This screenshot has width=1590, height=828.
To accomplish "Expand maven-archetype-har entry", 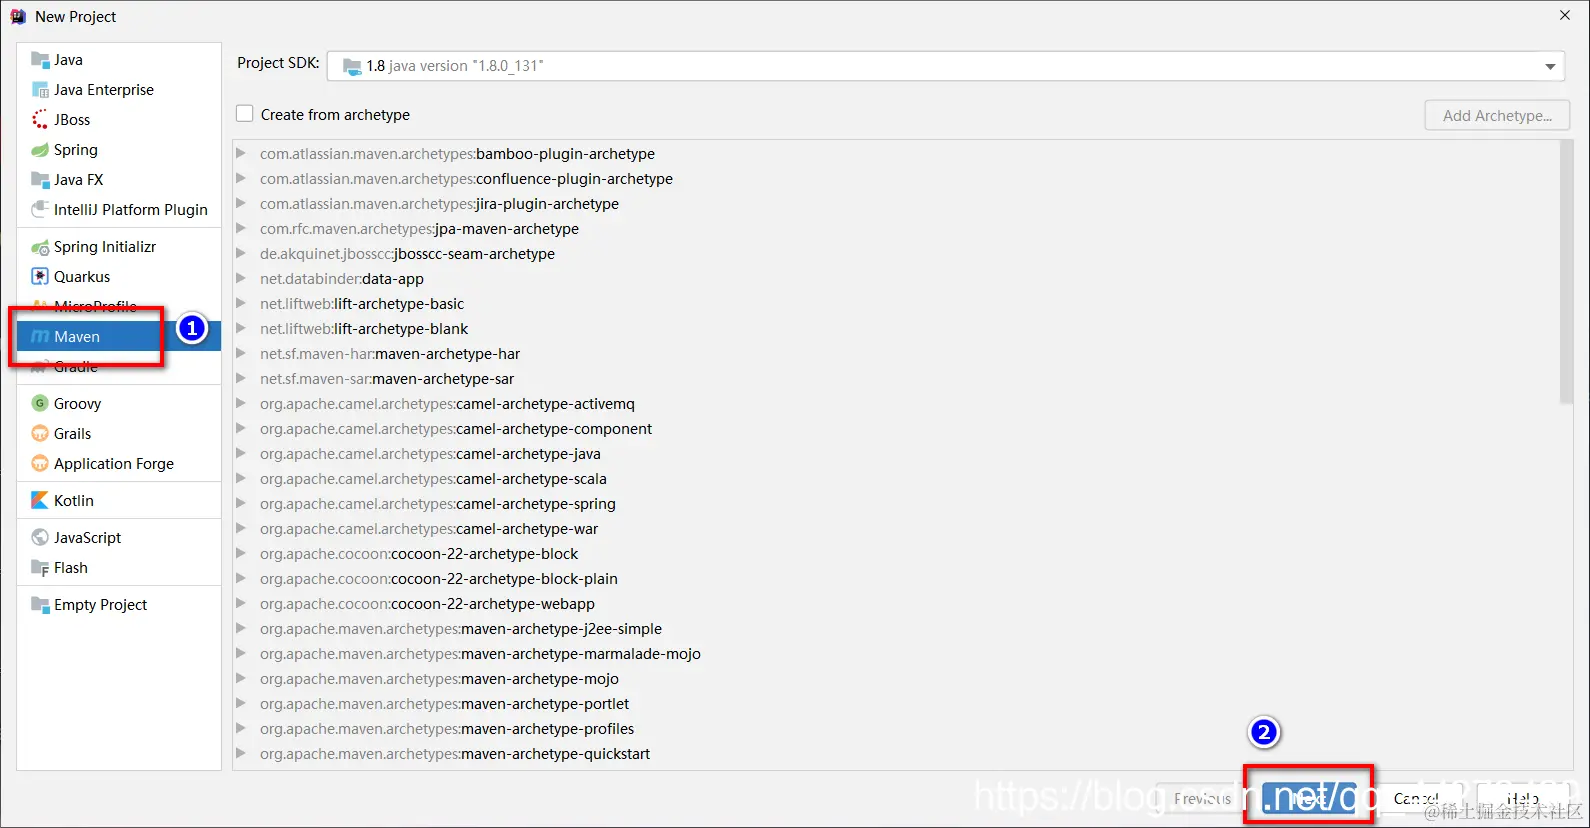I will (x=240, y=354).
